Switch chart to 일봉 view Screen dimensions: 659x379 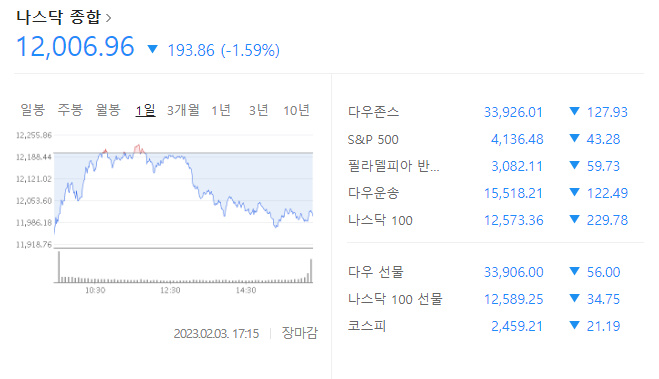[33, 110]
